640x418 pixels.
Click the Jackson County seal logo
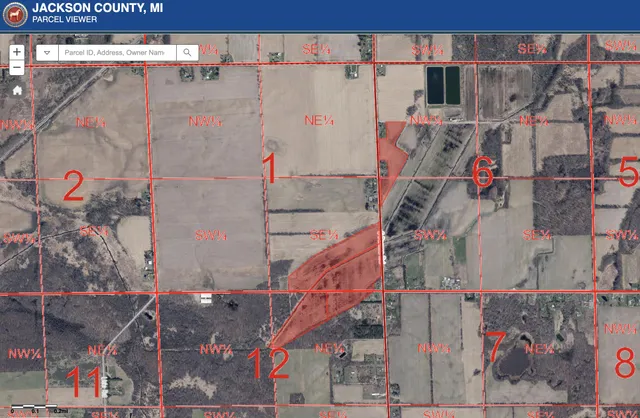point(17,14)
